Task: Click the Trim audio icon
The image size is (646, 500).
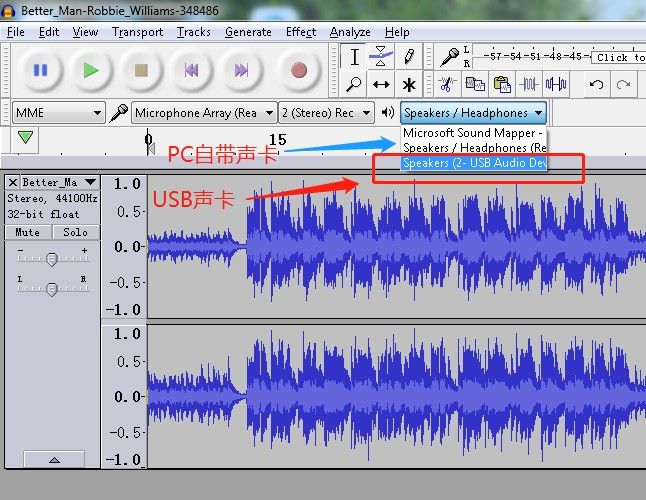Action: coord(529,84)
